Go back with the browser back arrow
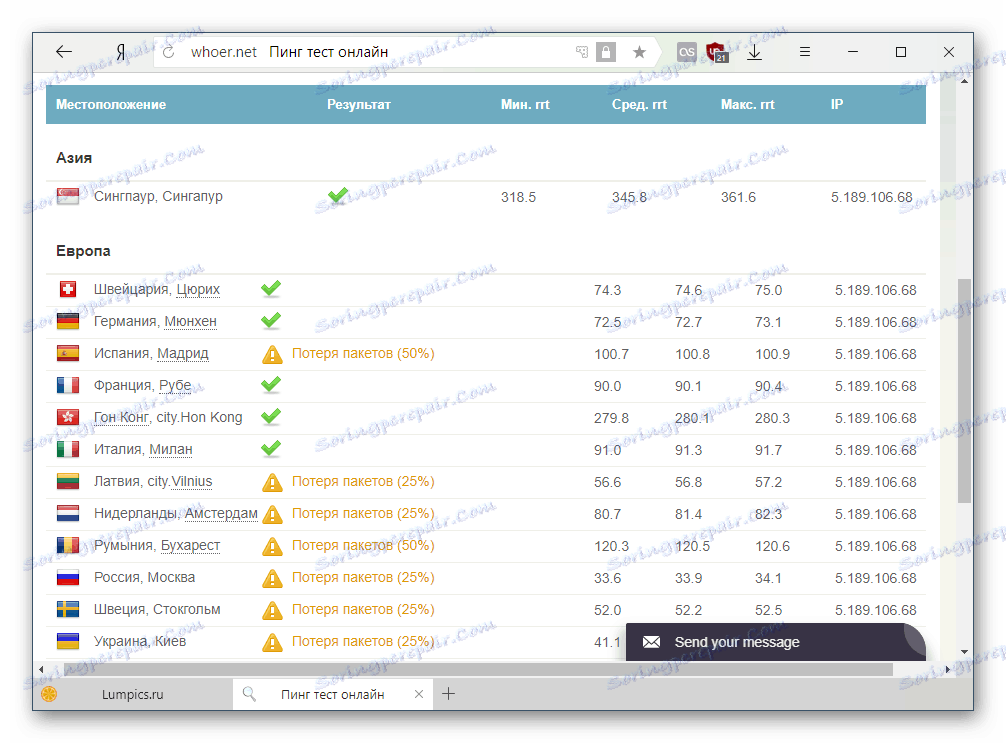This screenshot has height=743, width=1006. [64, 52]
